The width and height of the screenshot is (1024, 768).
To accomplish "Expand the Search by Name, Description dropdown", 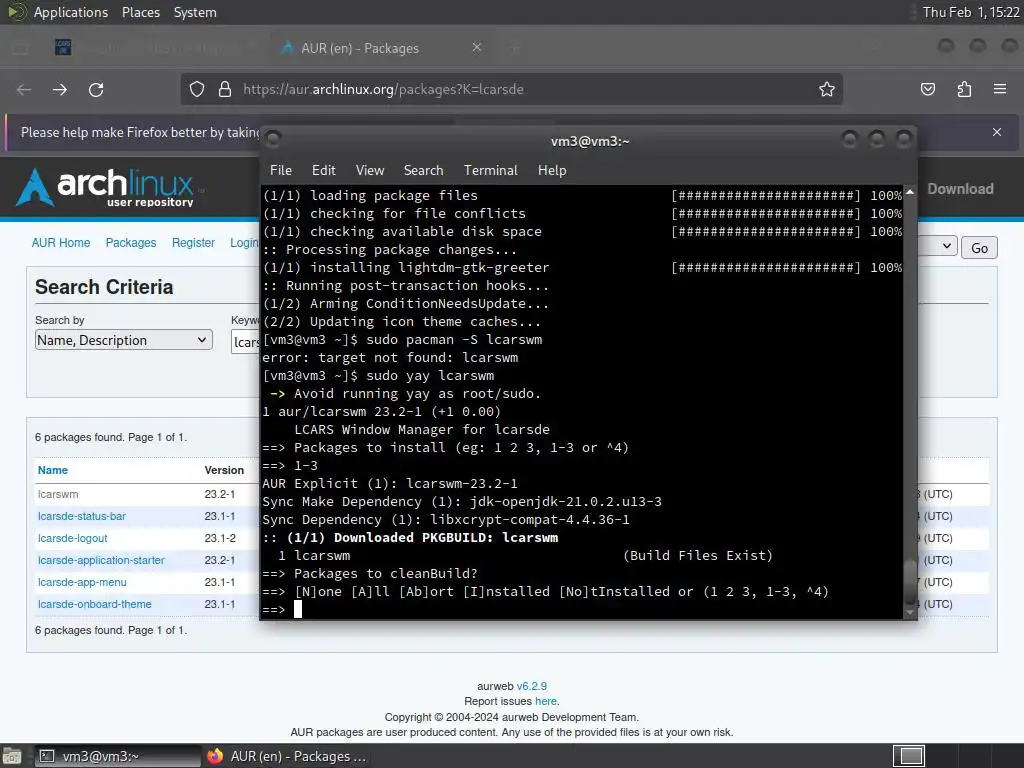I will (123, 340).
